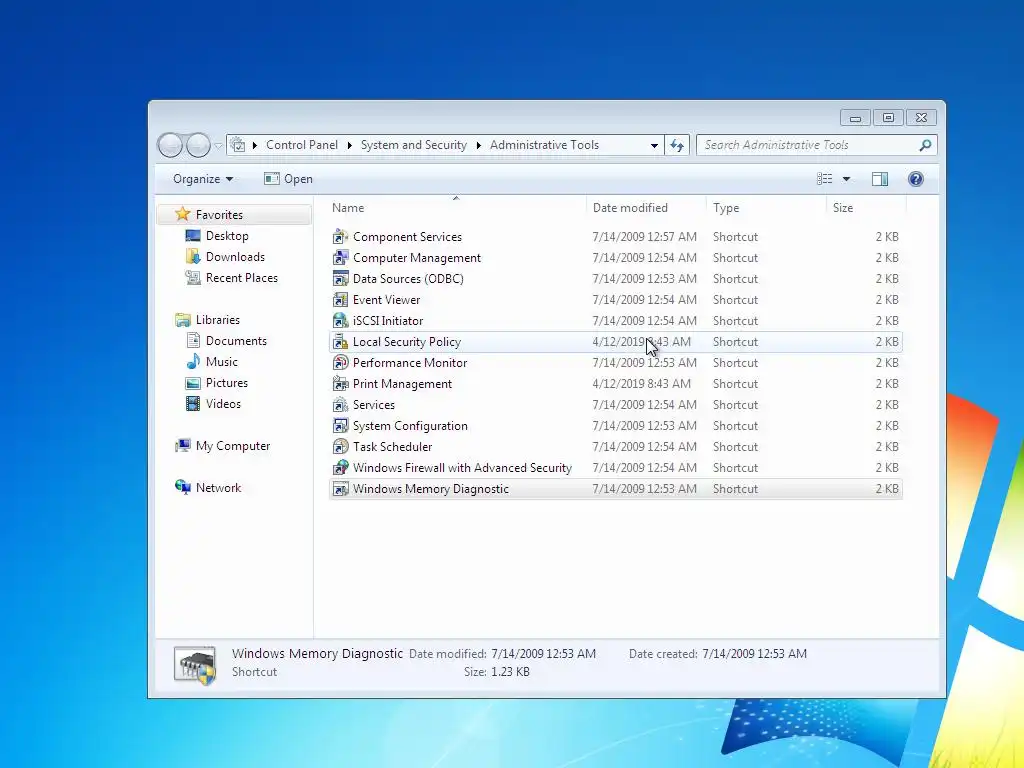
Task: Click the My Computer icon
Action: (183, 445)
